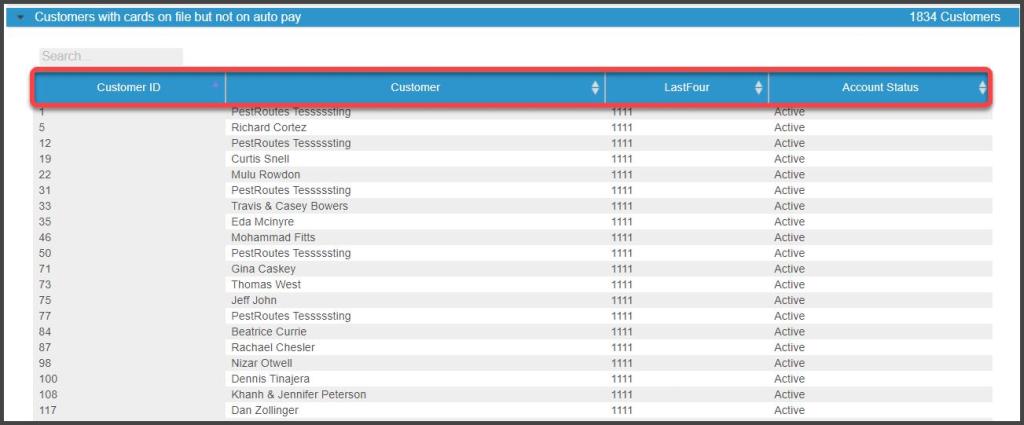
Task: Click the sort arrows icon in Account Status header
Action: tap(982, 88)
